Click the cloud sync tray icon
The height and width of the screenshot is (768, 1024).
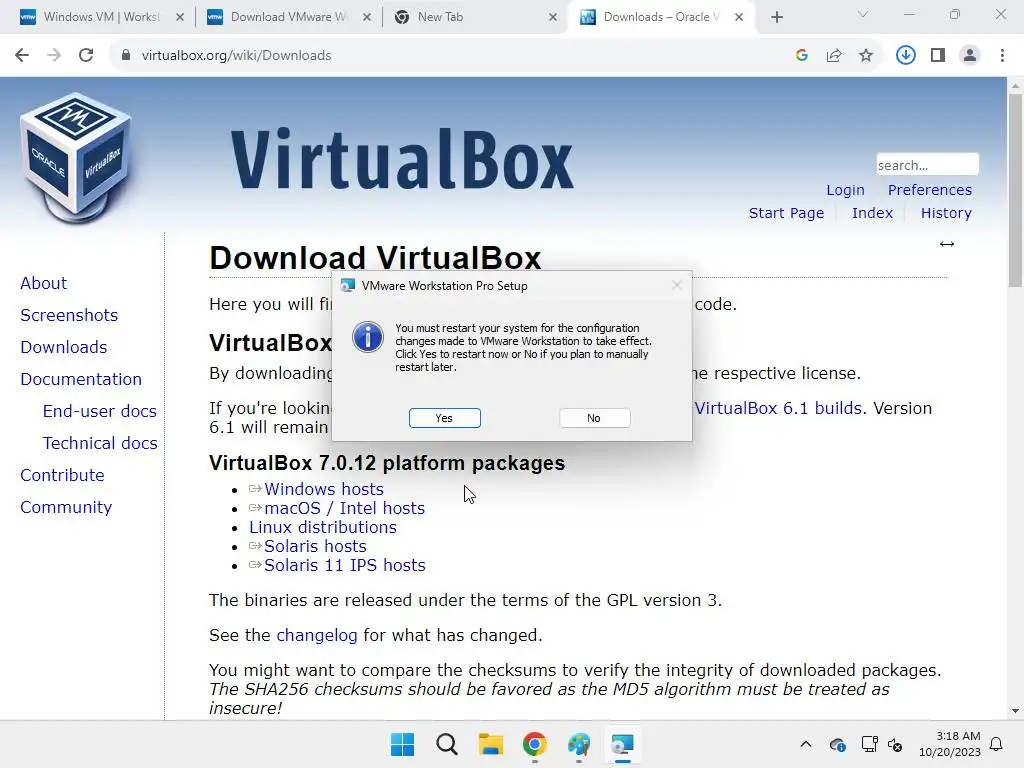pos(837,744)
